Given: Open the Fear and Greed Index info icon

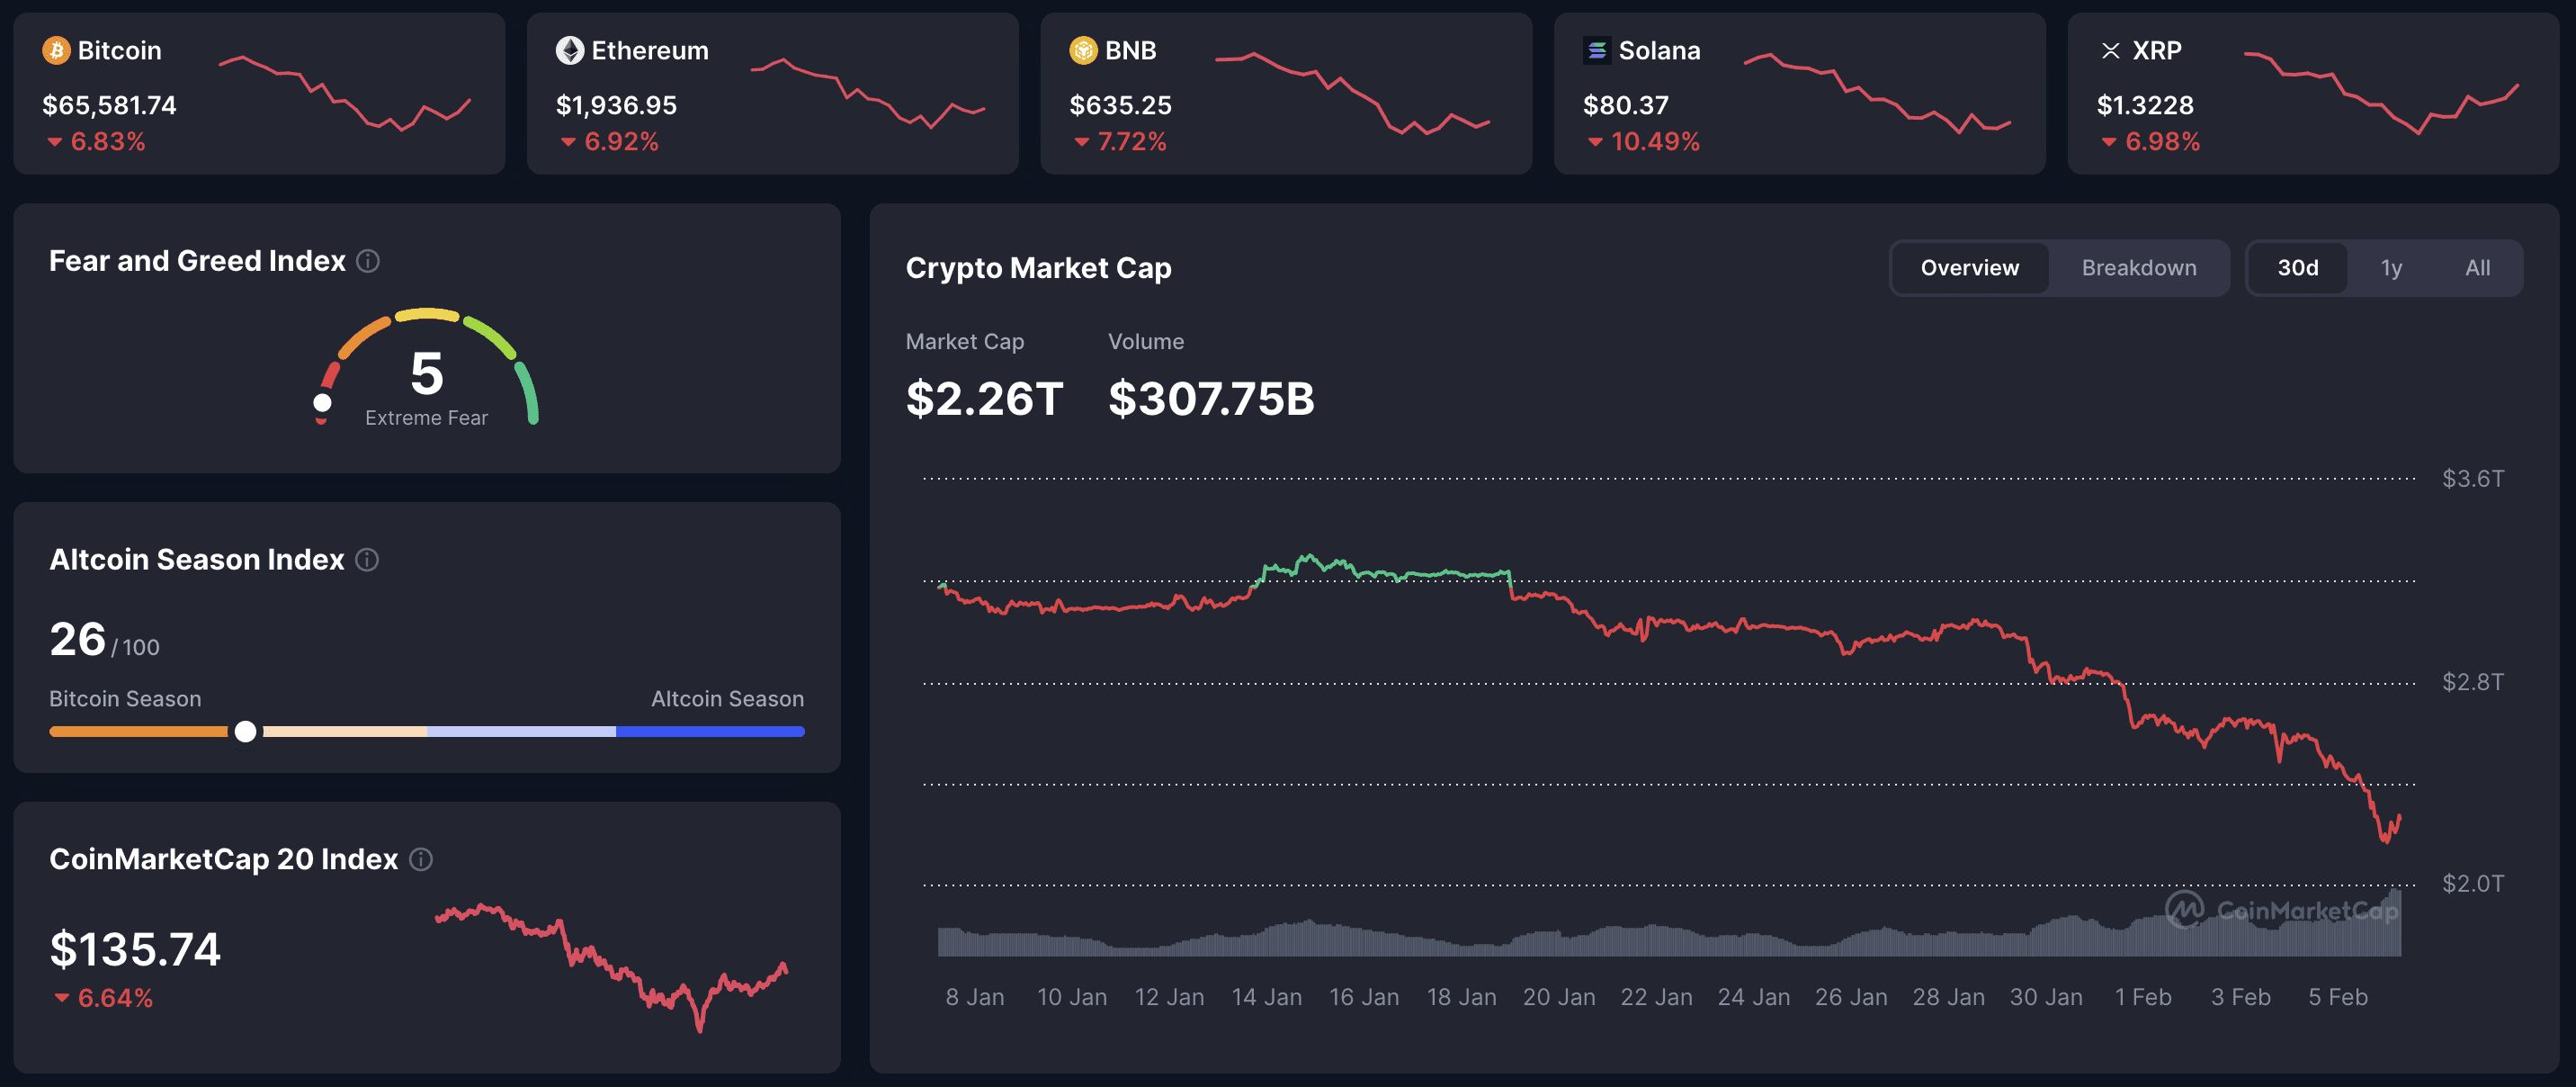Looking at the screenshot, I should [368, 261].
